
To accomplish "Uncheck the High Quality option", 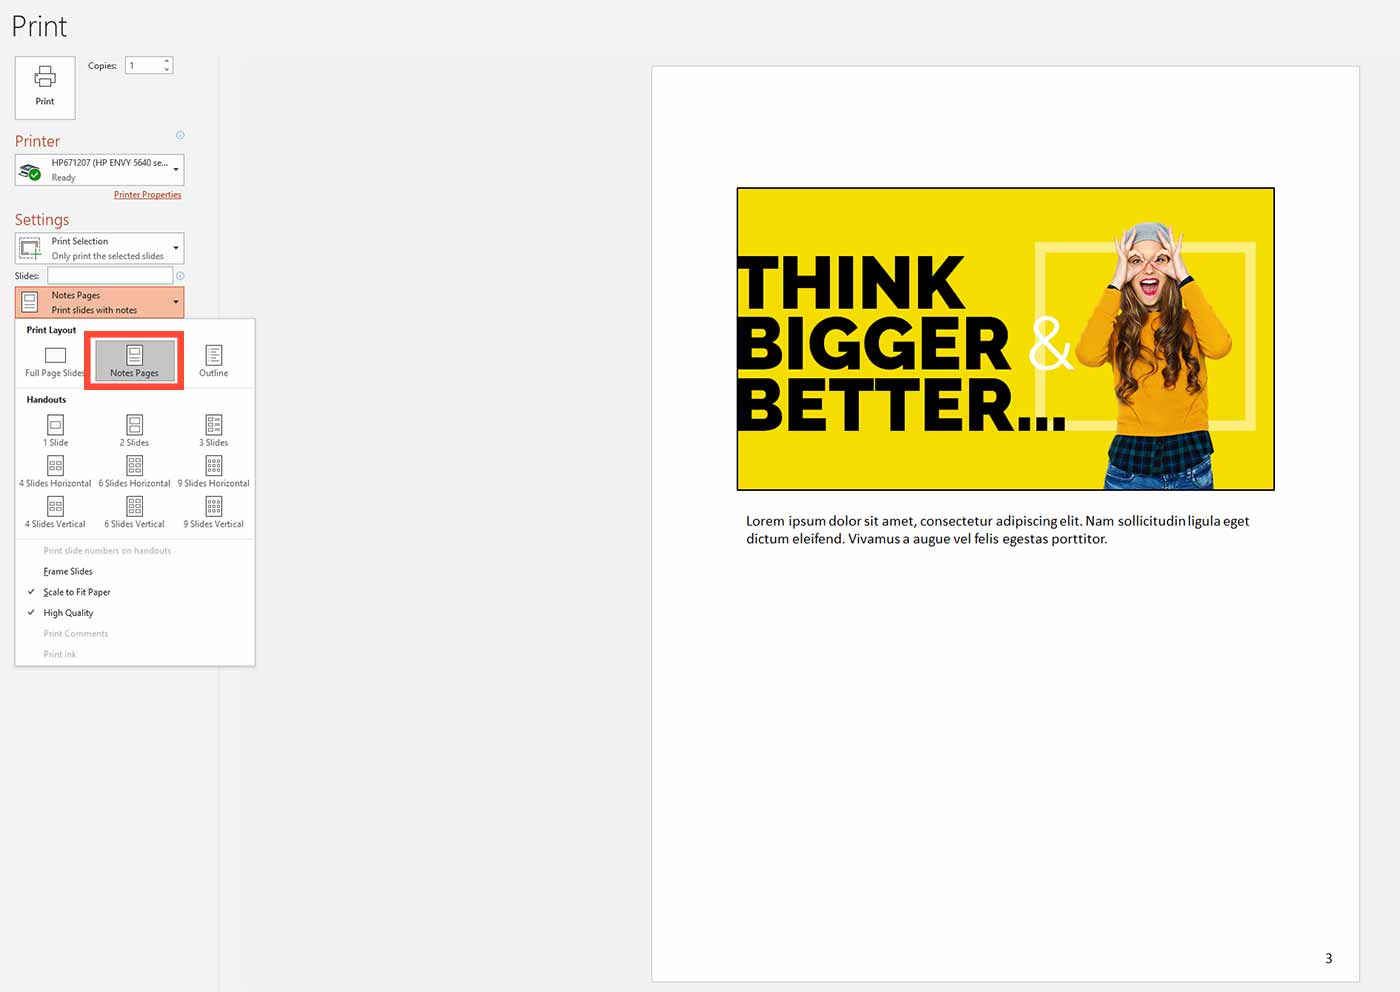I will tap(68, 612).
